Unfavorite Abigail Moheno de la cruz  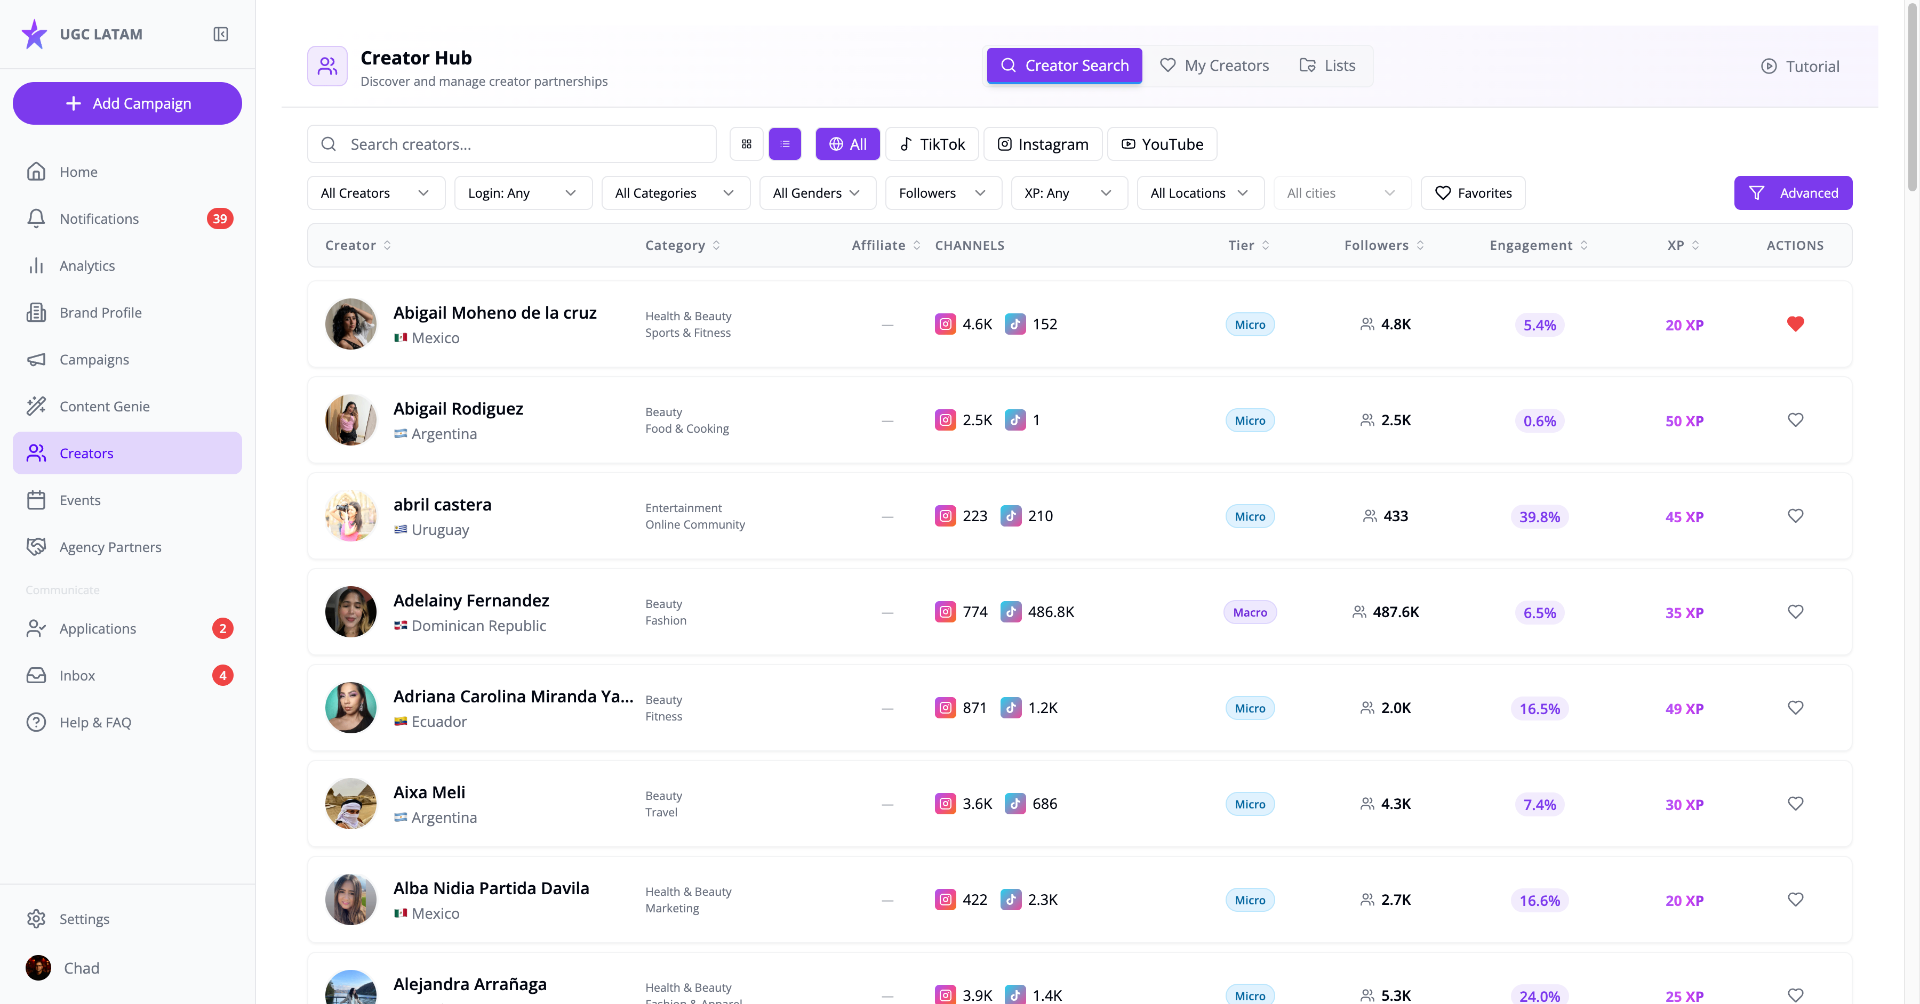point(1795,324)
